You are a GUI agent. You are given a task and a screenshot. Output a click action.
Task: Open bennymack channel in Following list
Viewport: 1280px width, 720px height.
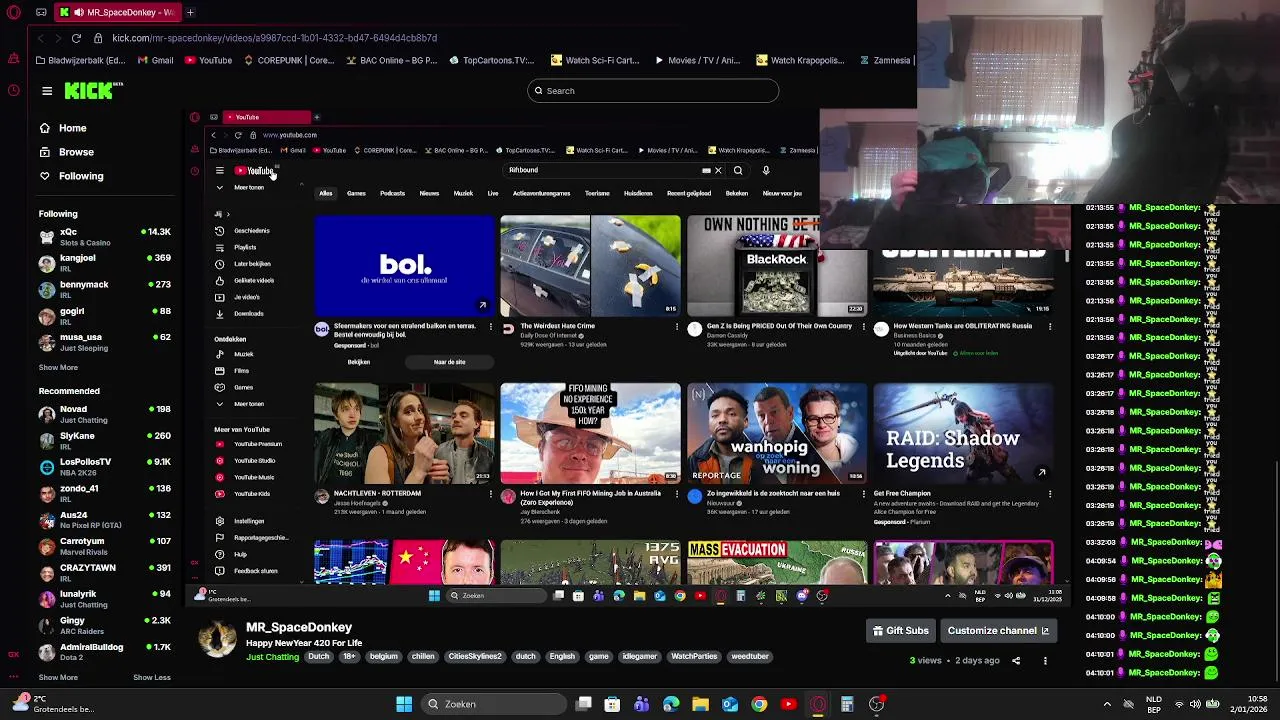click(x=104, y=289)
